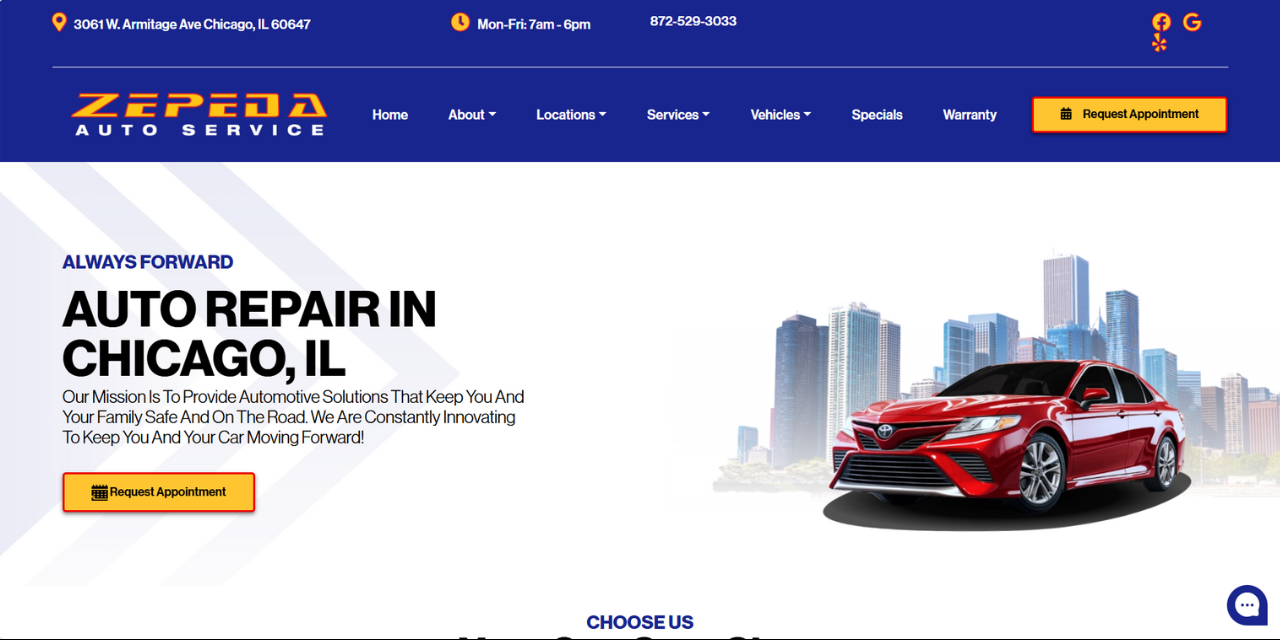Open the Vehicles dropdown
The width and height of the screenshot is (1280, 640).
coord(780,114)
